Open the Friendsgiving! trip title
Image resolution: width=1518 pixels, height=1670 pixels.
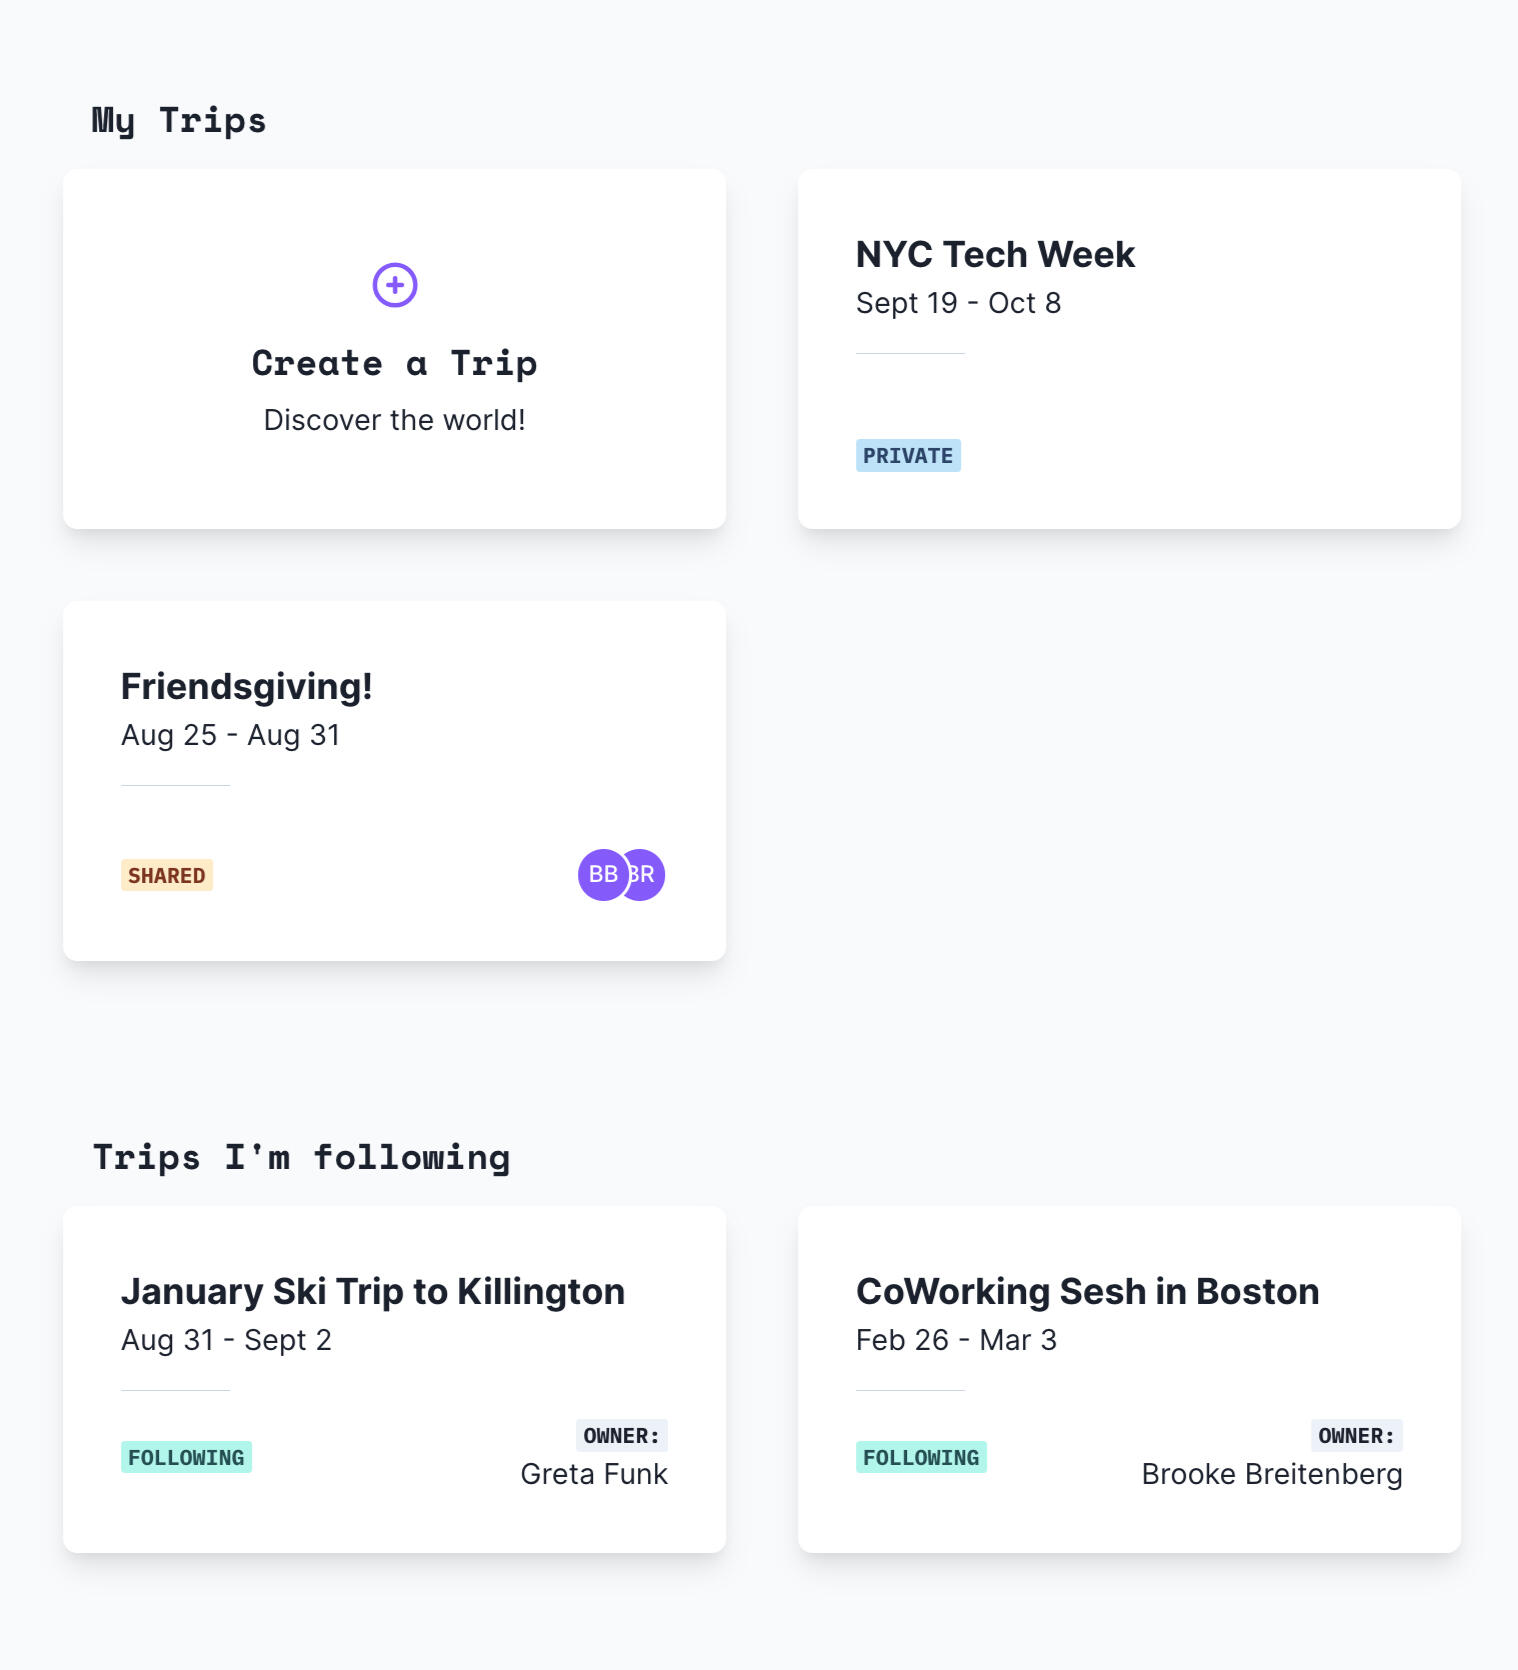[246, 687]
